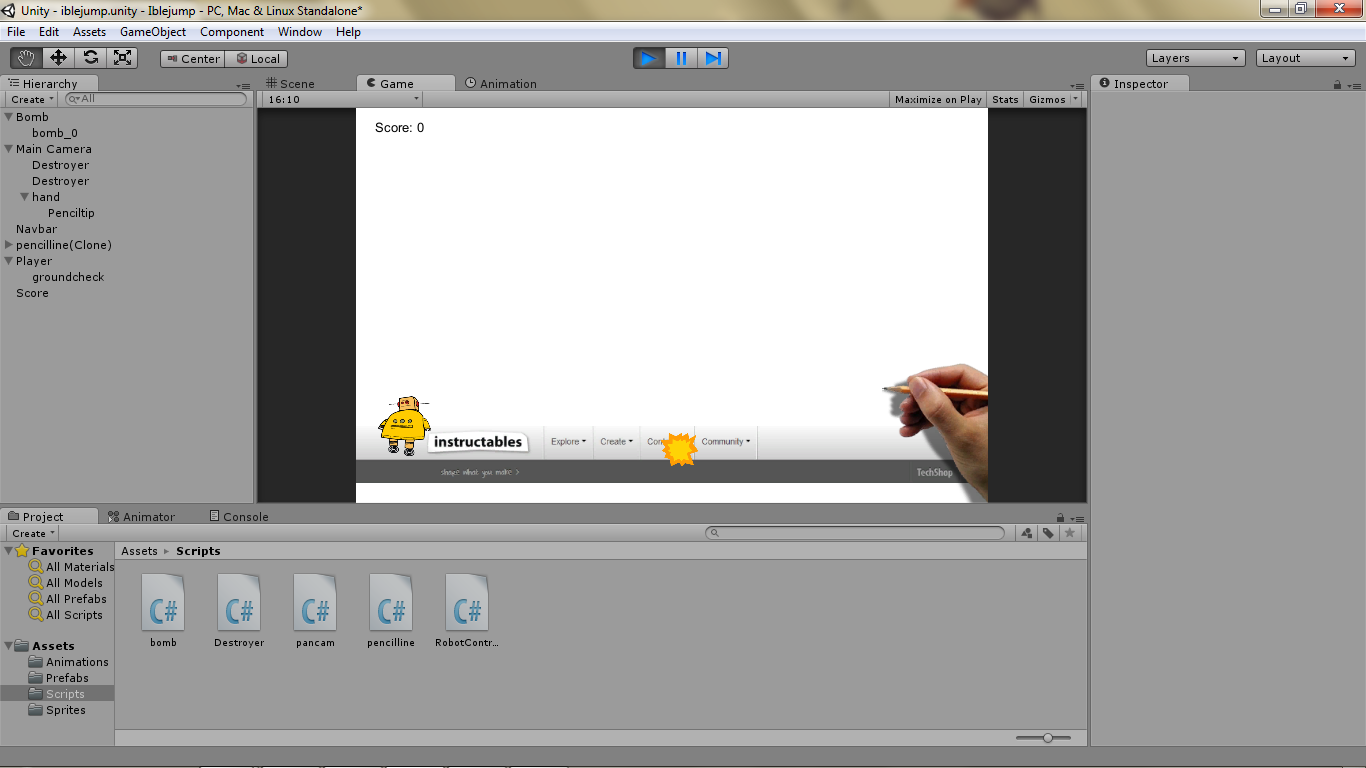Click the Play button
Screen dimensions: 1366x768
click(x=649, y=58)
